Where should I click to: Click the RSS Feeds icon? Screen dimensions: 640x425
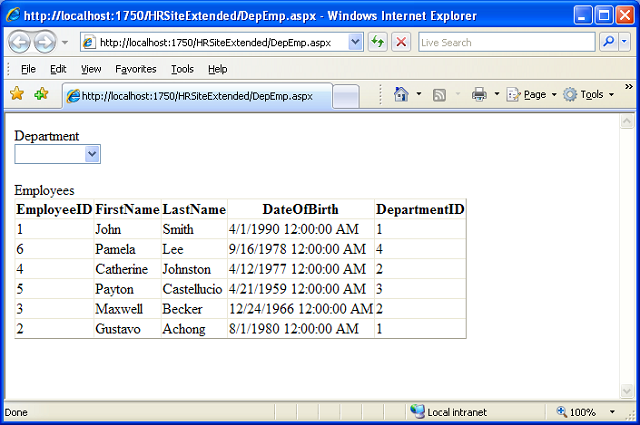(x=439, y=95)
